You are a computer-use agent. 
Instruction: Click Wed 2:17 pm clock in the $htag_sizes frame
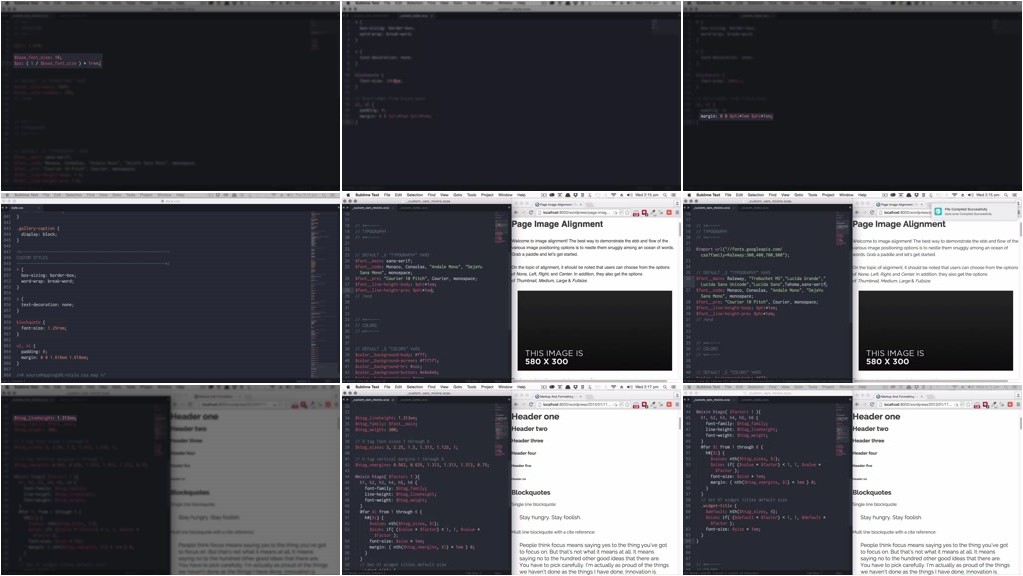(647, 387)
